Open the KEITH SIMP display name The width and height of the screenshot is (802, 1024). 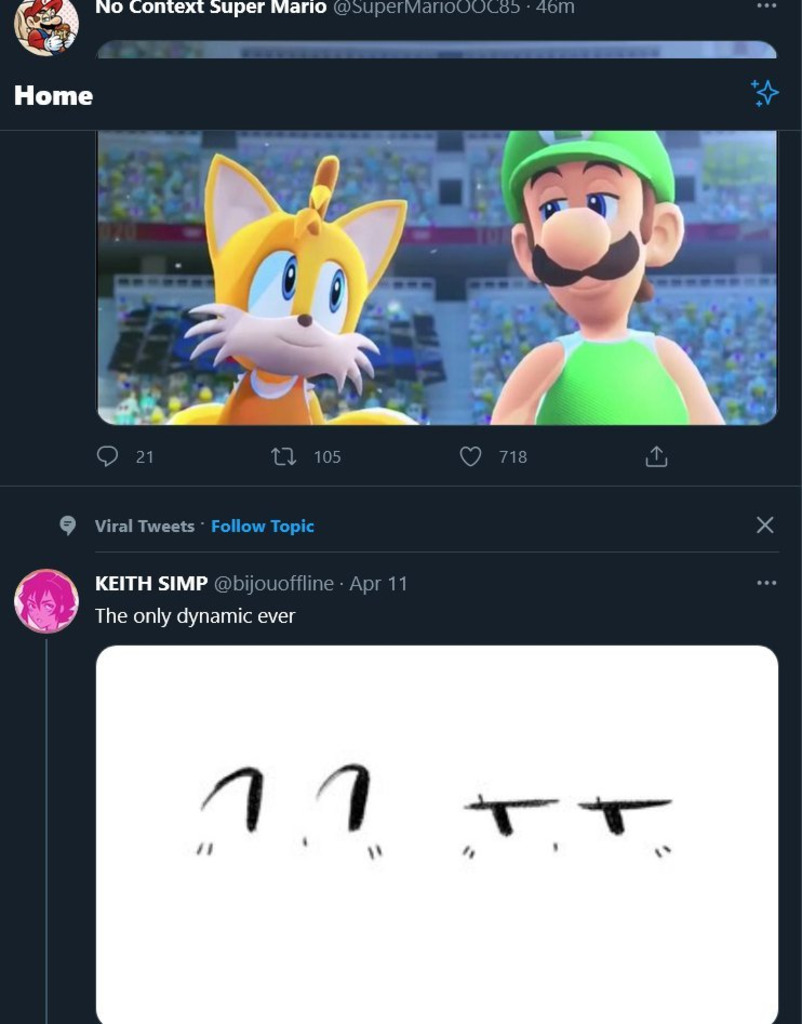[151, 584]
